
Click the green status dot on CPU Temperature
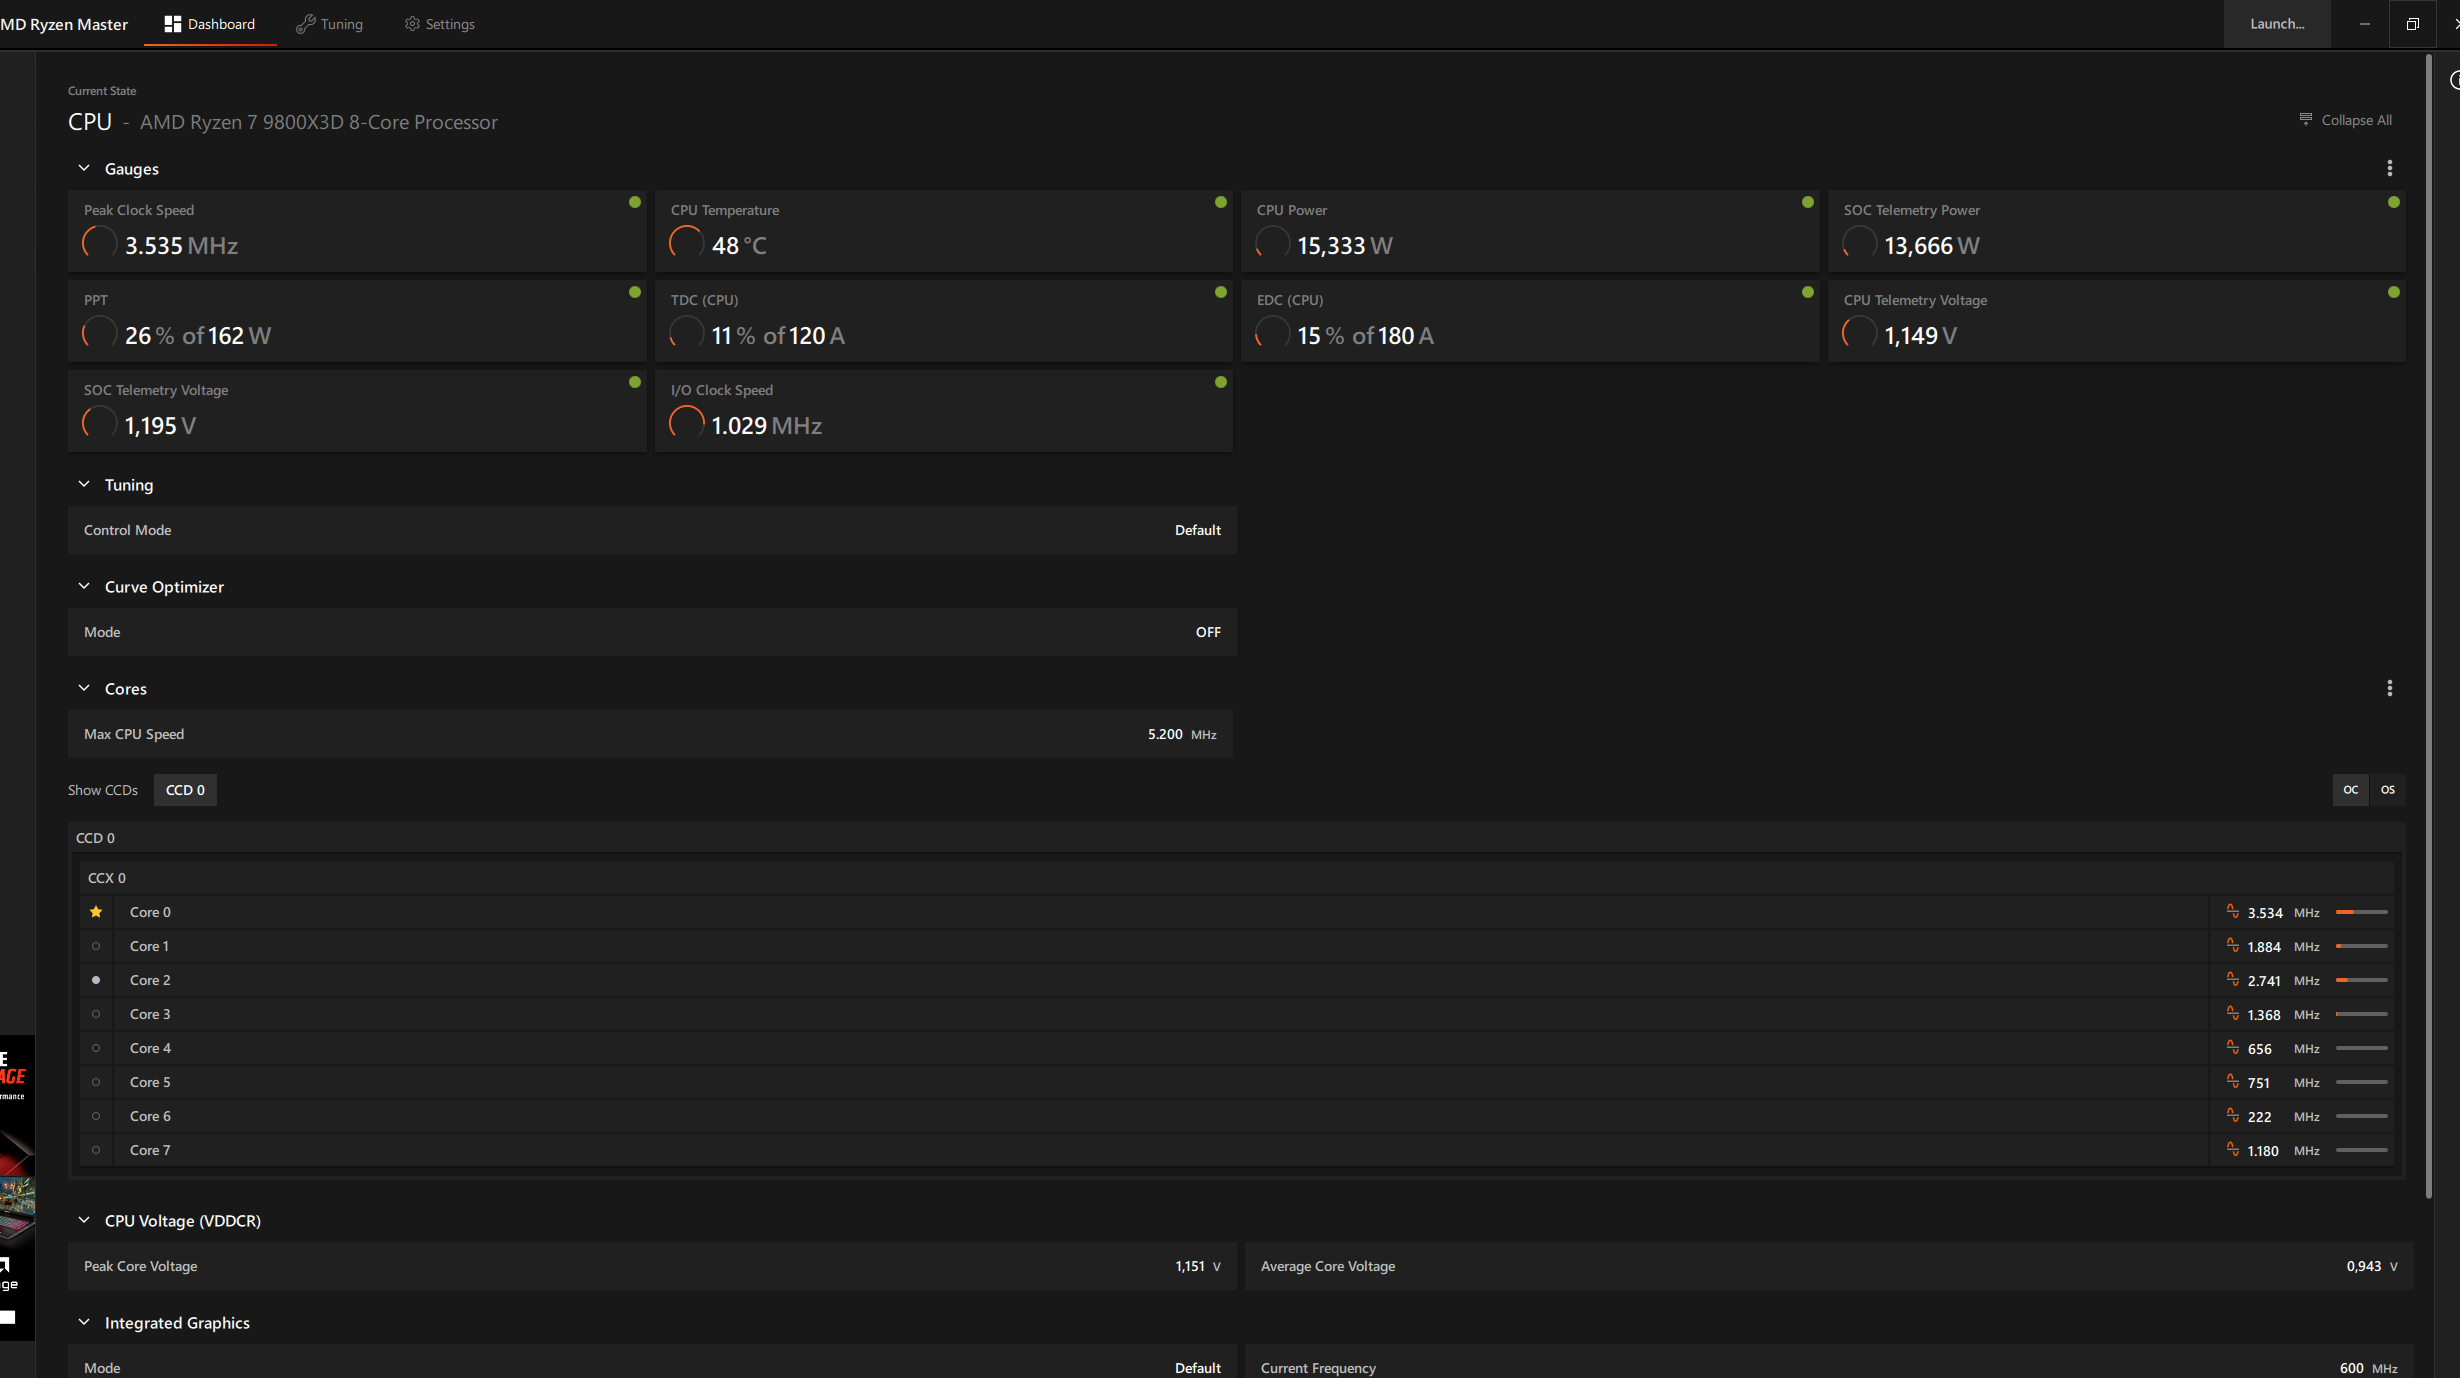tap(1220, 202)
